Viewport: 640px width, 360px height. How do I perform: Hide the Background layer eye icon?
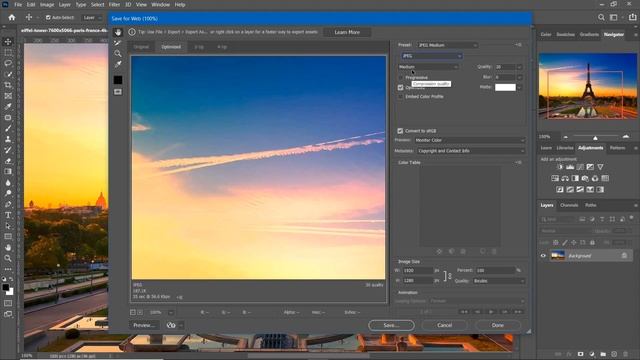click(x=543, y=256)
